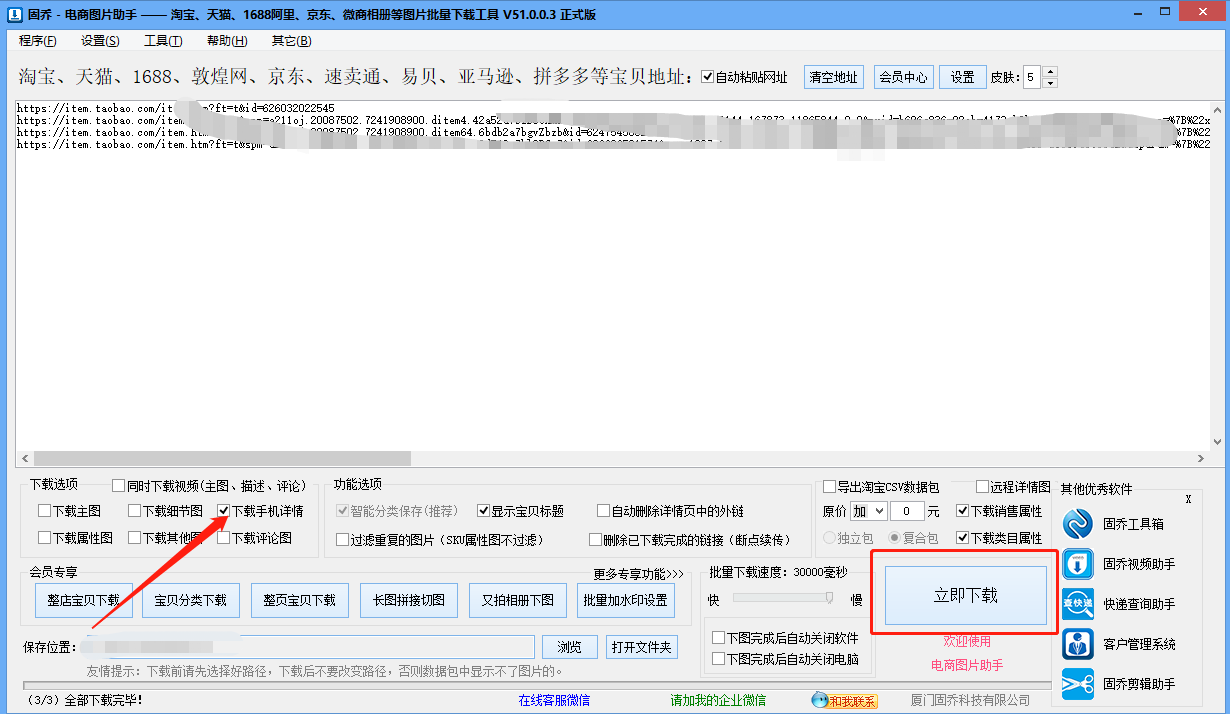Click the 快递查询助手 magnifier icon
Image resolution: width=1230 pixels, height=714 pixels.
click(1079, 604)
